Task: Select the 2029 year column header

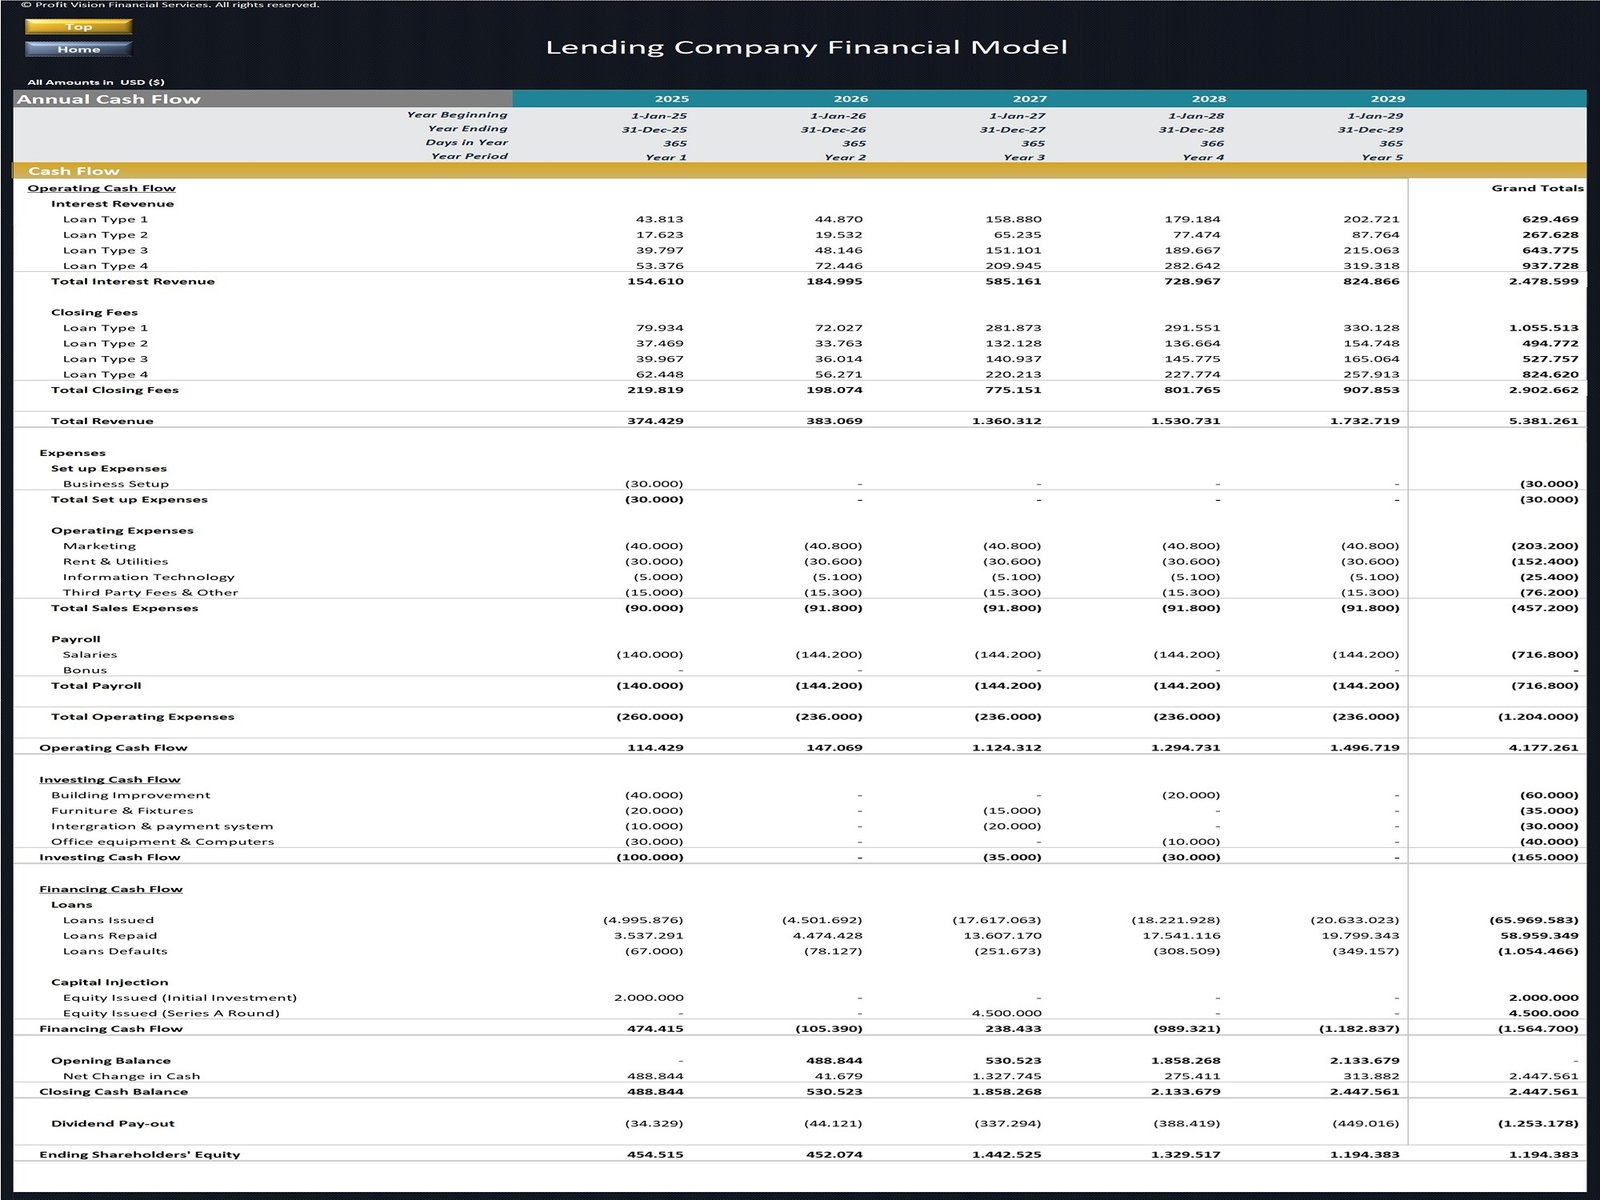Action: [1387, 99]
